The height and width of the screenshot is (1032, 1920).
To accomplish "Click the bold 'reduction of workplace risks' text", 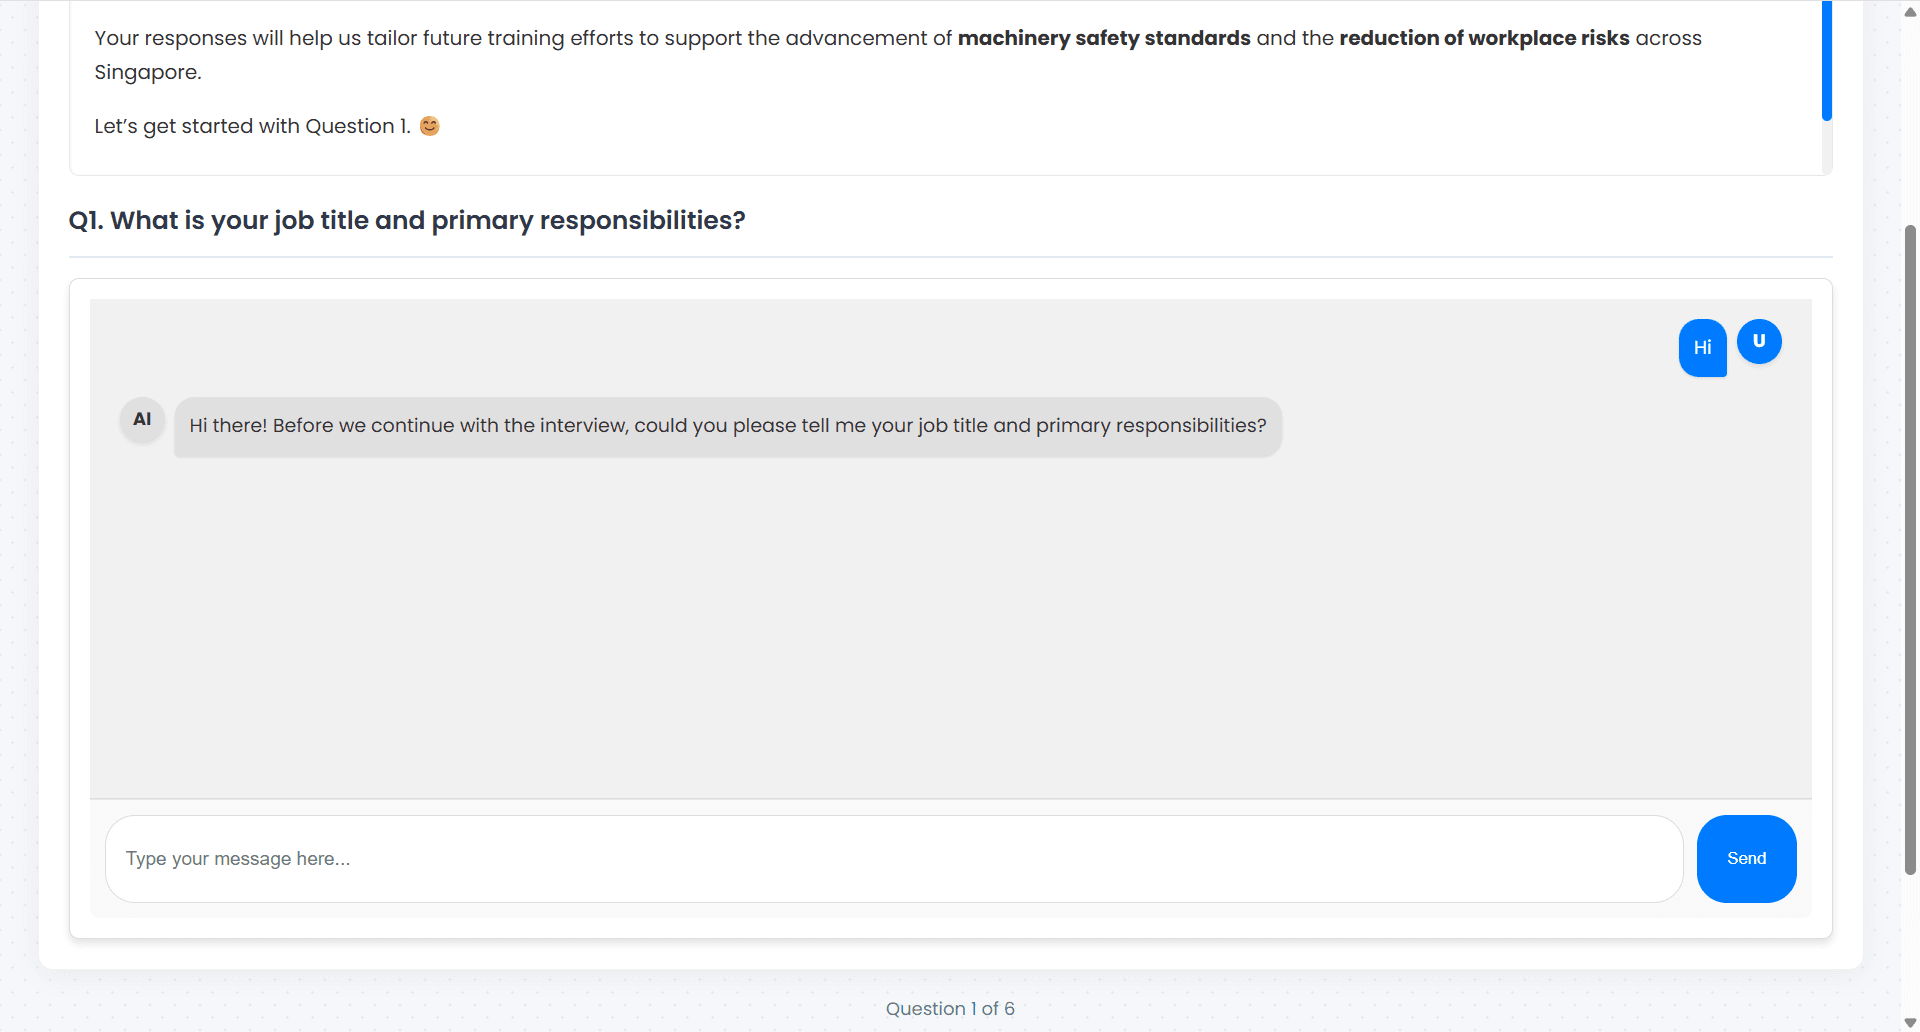I will [1484, 38].
